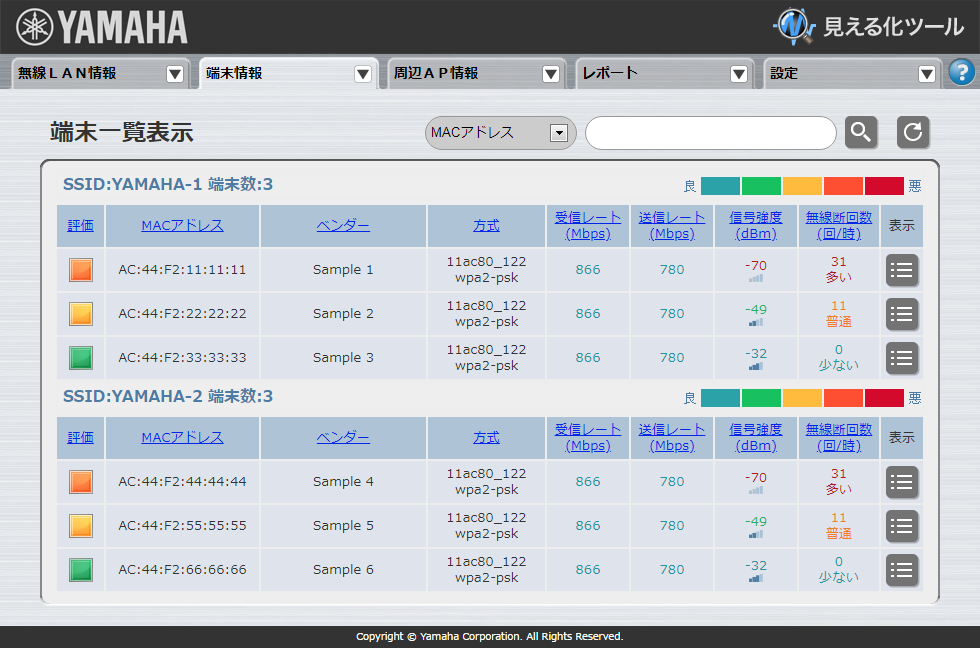Viewport: 980px width, 648px height.
Task: Click orange evaluation icon for Sample 1
Action: click(x=81, y=270)
